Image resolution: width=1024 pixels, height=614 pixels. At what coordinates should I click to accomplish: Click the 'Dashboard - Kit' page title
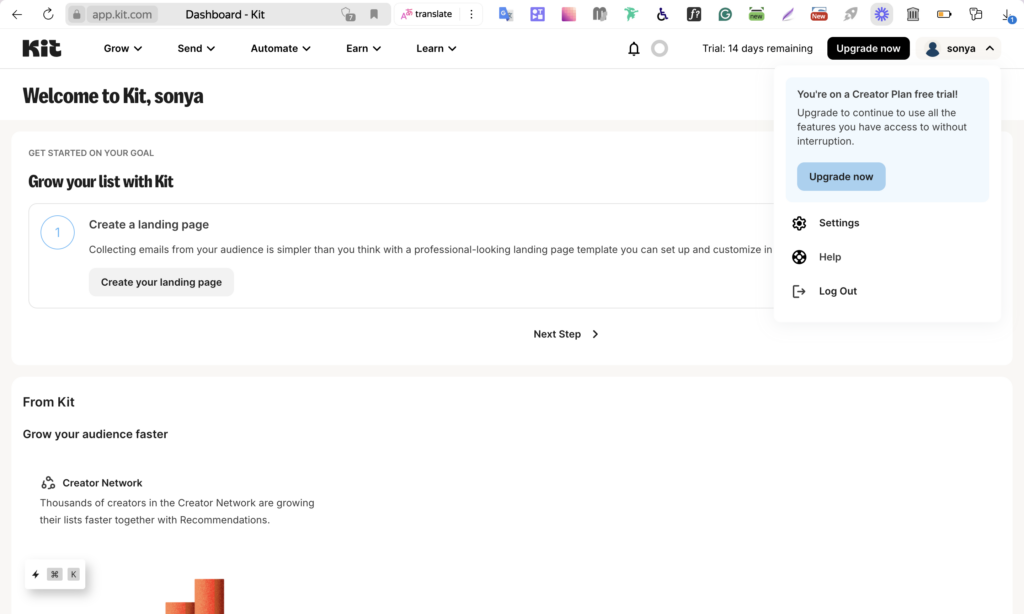[x=225, y=14]
